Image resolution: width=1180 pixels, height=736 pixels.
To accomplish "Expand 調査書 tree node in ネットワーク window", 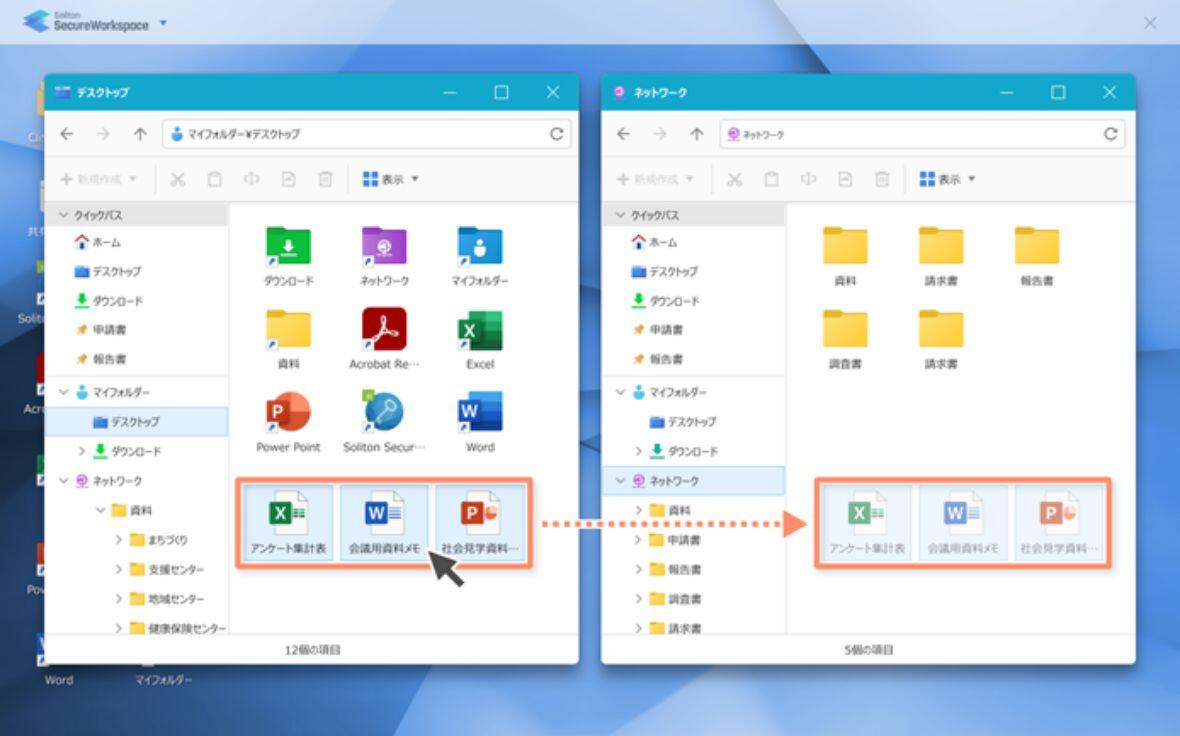I will click(x=638, y=598).
